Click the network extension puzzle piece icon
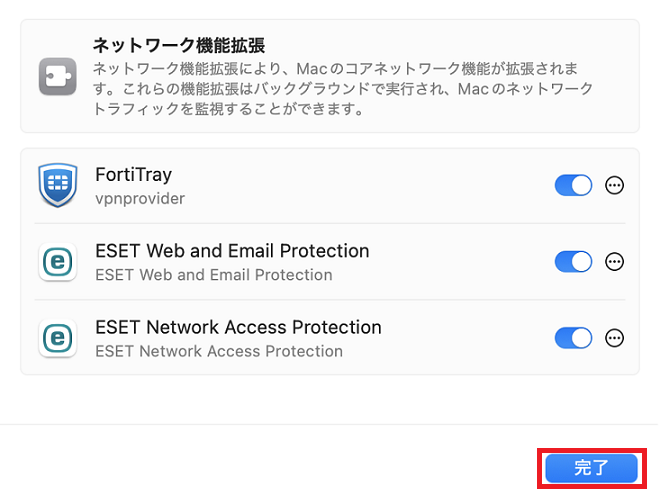660x495 pixels. tap(58, 76)
